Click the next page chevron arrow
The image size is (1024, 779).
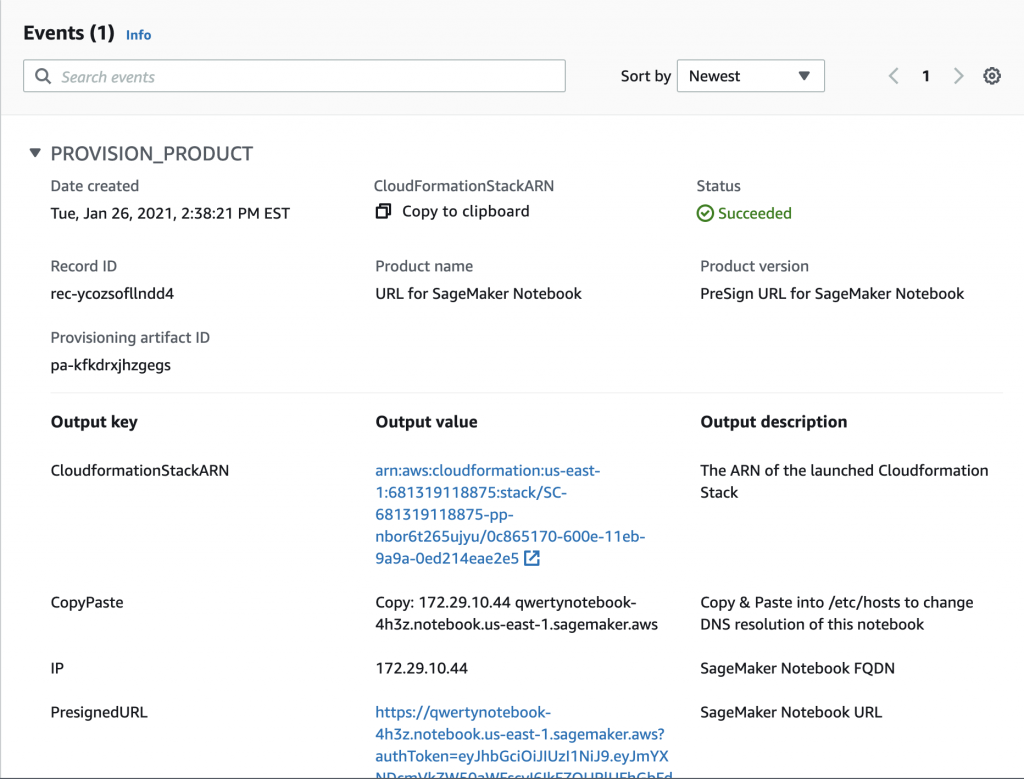(958, 75)
